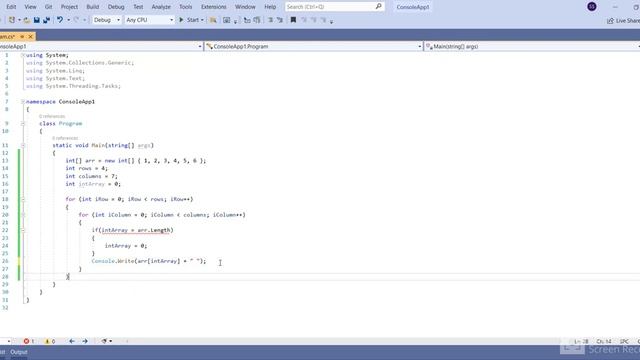The height and width of the screenshot is (360, 640).
Task: Open the Analyze menu
Action: (x=161, y=7)
